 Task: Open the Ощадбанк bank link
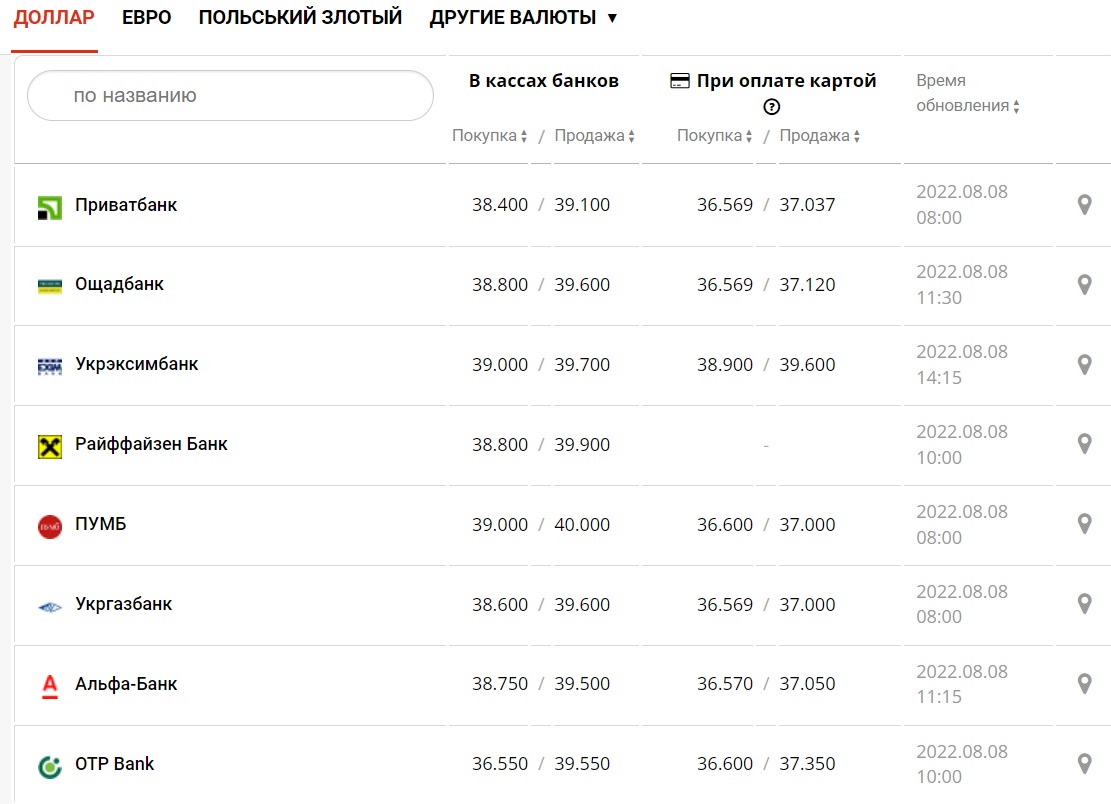(119, 284)
